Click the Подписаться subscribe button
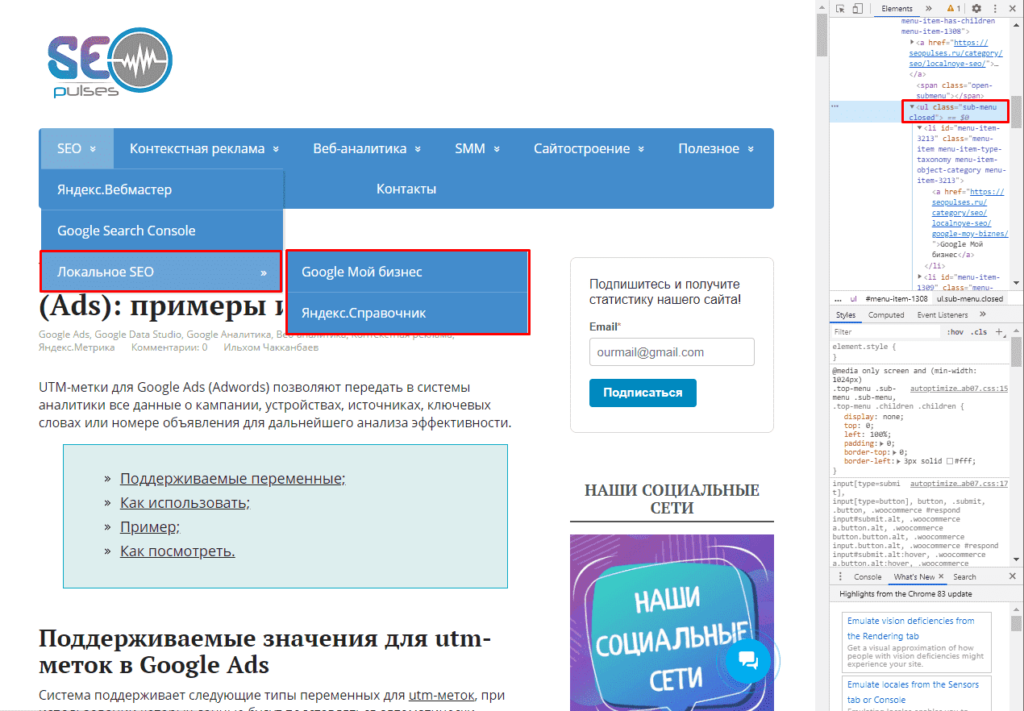This screenshot has height=711, width=1024. (x=643, y=392)
